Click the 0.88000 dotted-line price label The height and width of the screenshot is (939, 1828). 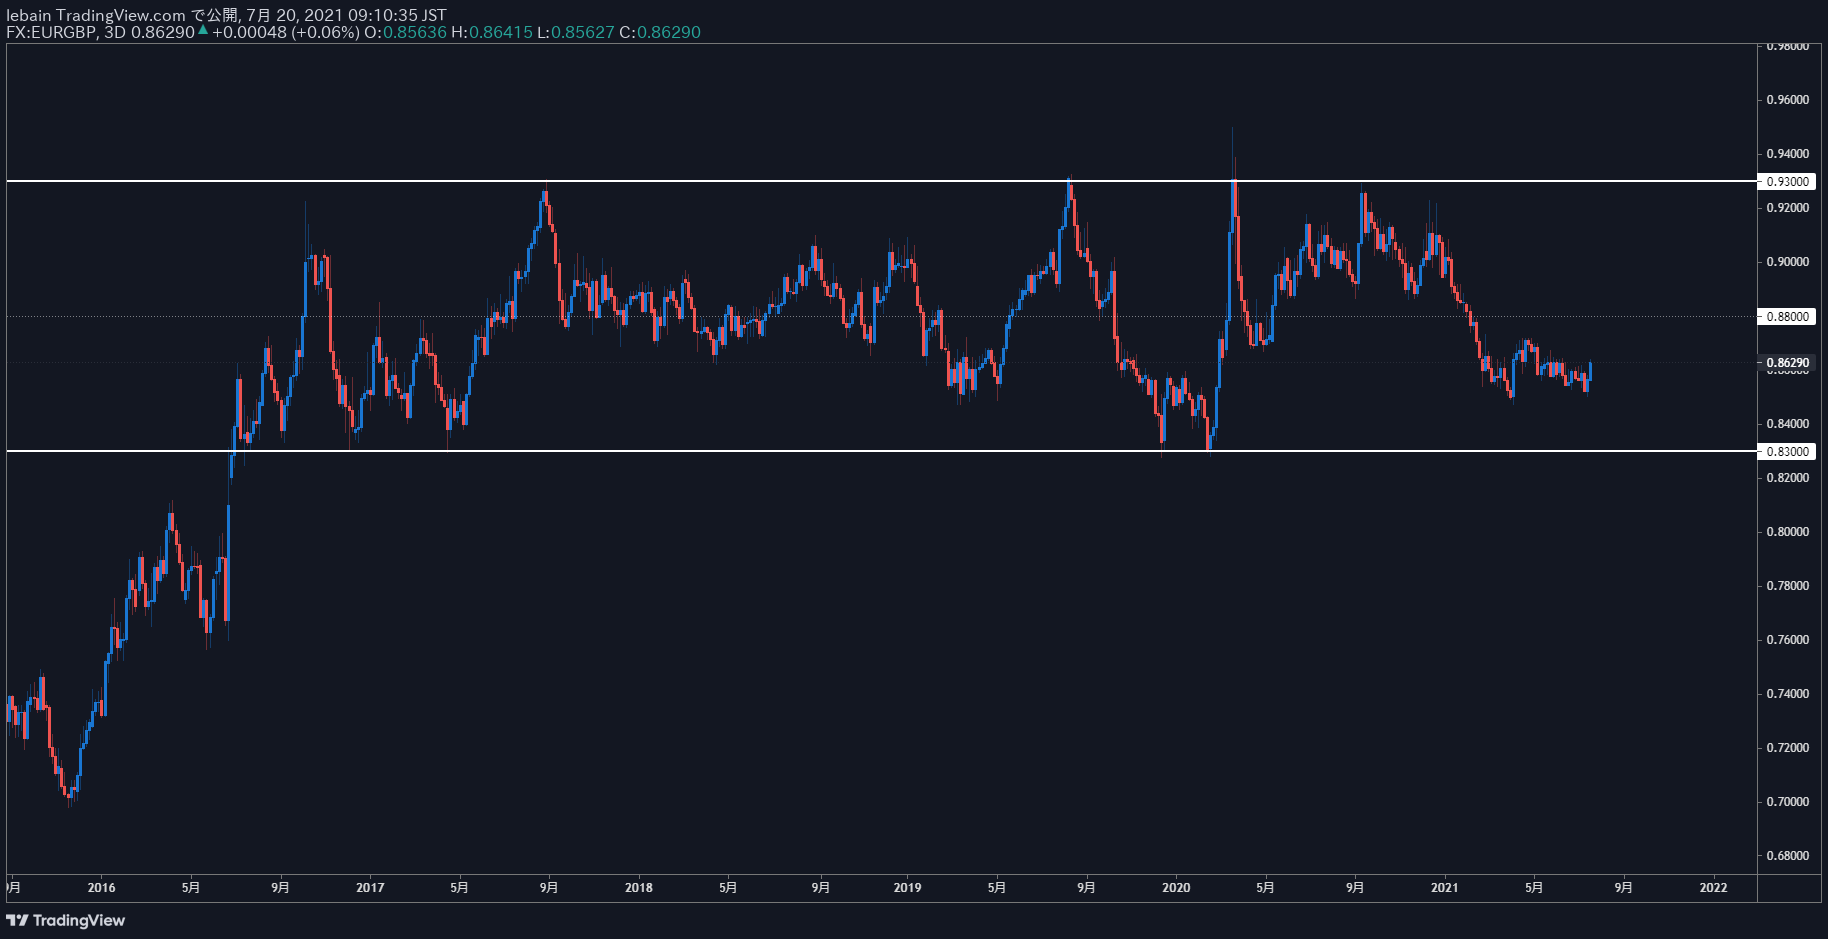tap(1787, 317)
